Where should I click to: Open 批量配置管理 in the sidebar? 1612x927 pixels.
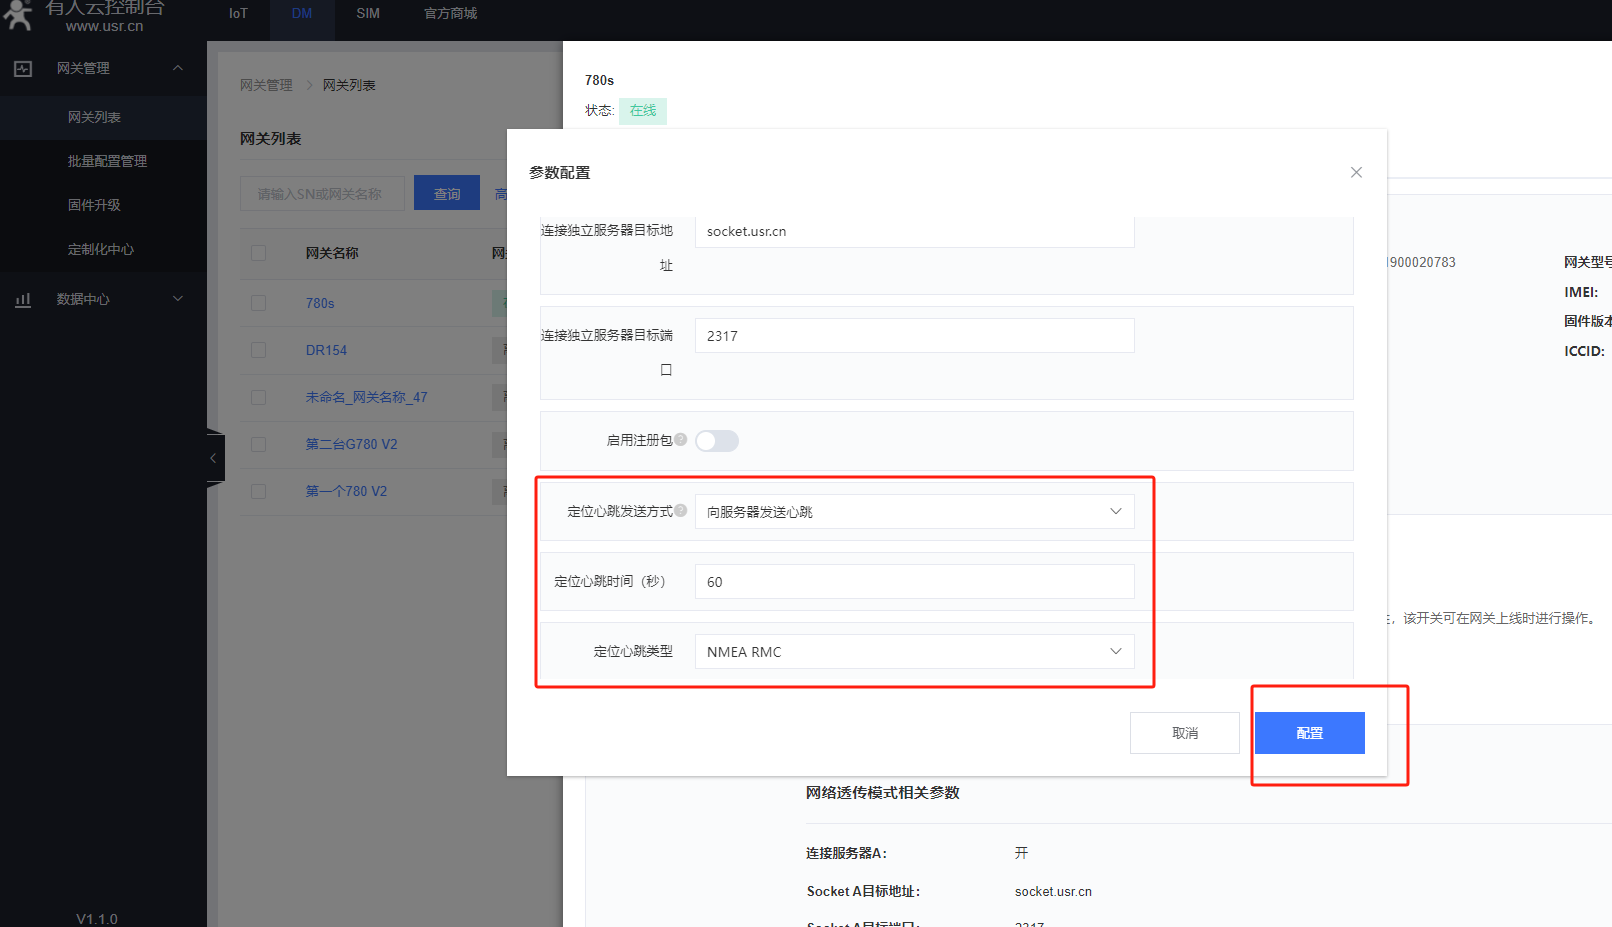click(x=107, y=161)
